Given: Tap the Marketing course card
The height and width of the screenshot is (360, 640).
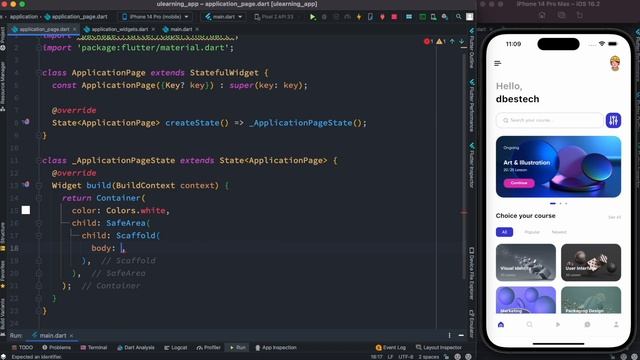Looking at the screenshot, I should pos(526,300).
